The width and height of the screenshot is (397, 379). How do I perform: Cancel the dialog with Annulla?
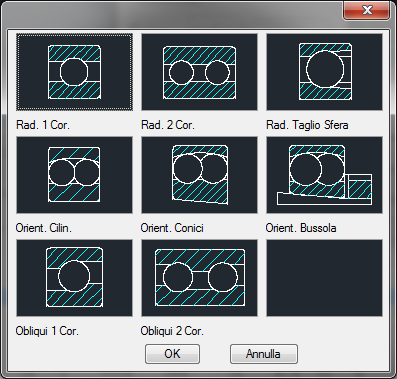264,354
